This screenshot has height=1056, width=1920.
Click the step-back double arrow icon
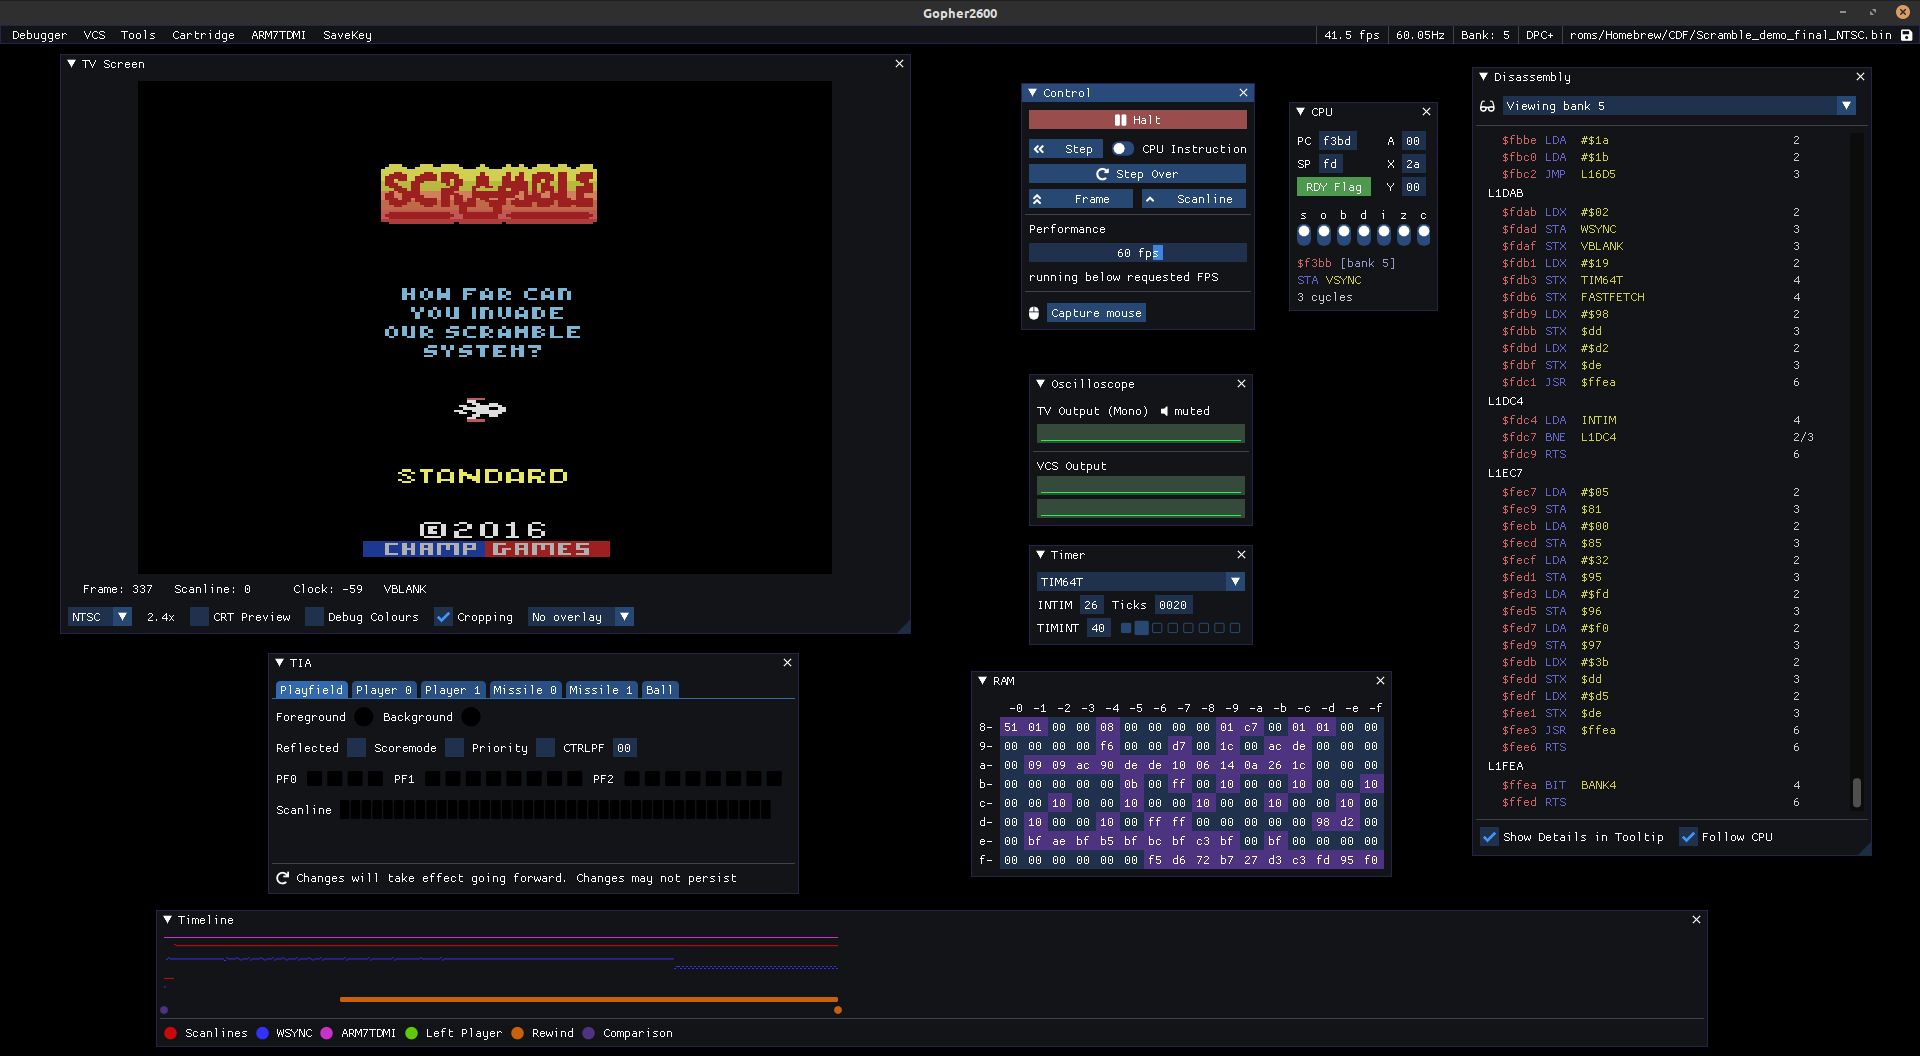(x=1039, y=149)
